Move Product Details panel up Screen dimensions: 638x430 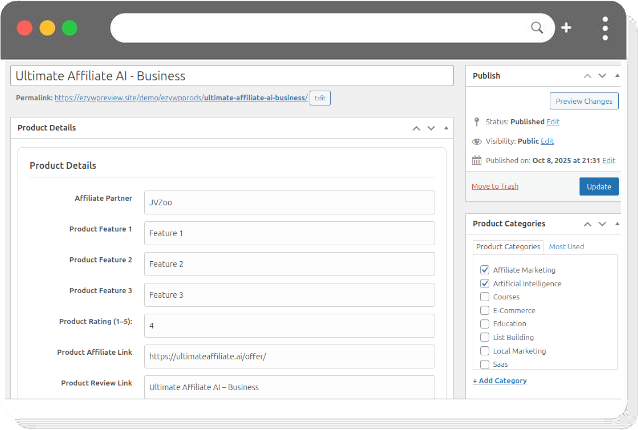pos(416,128)
